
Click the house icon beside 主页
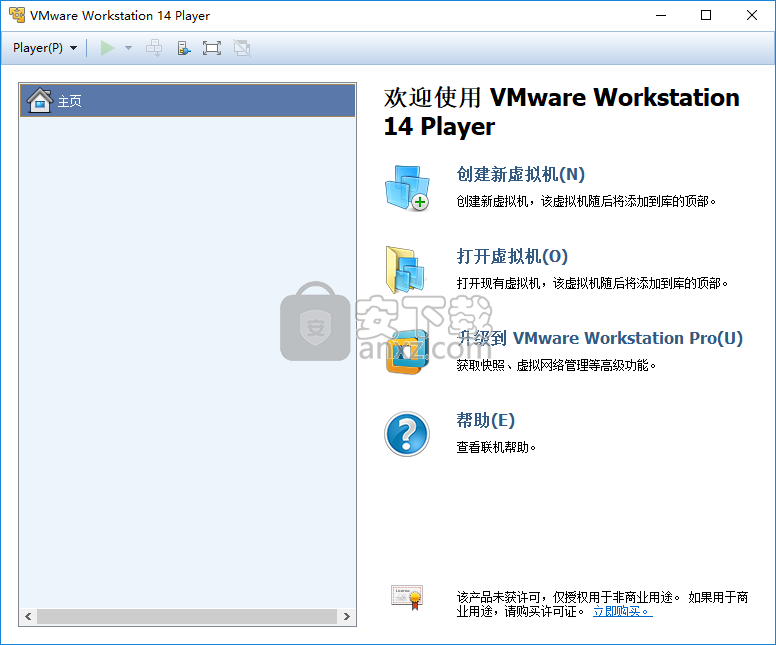pyautogui.click(x=40, y=100)
